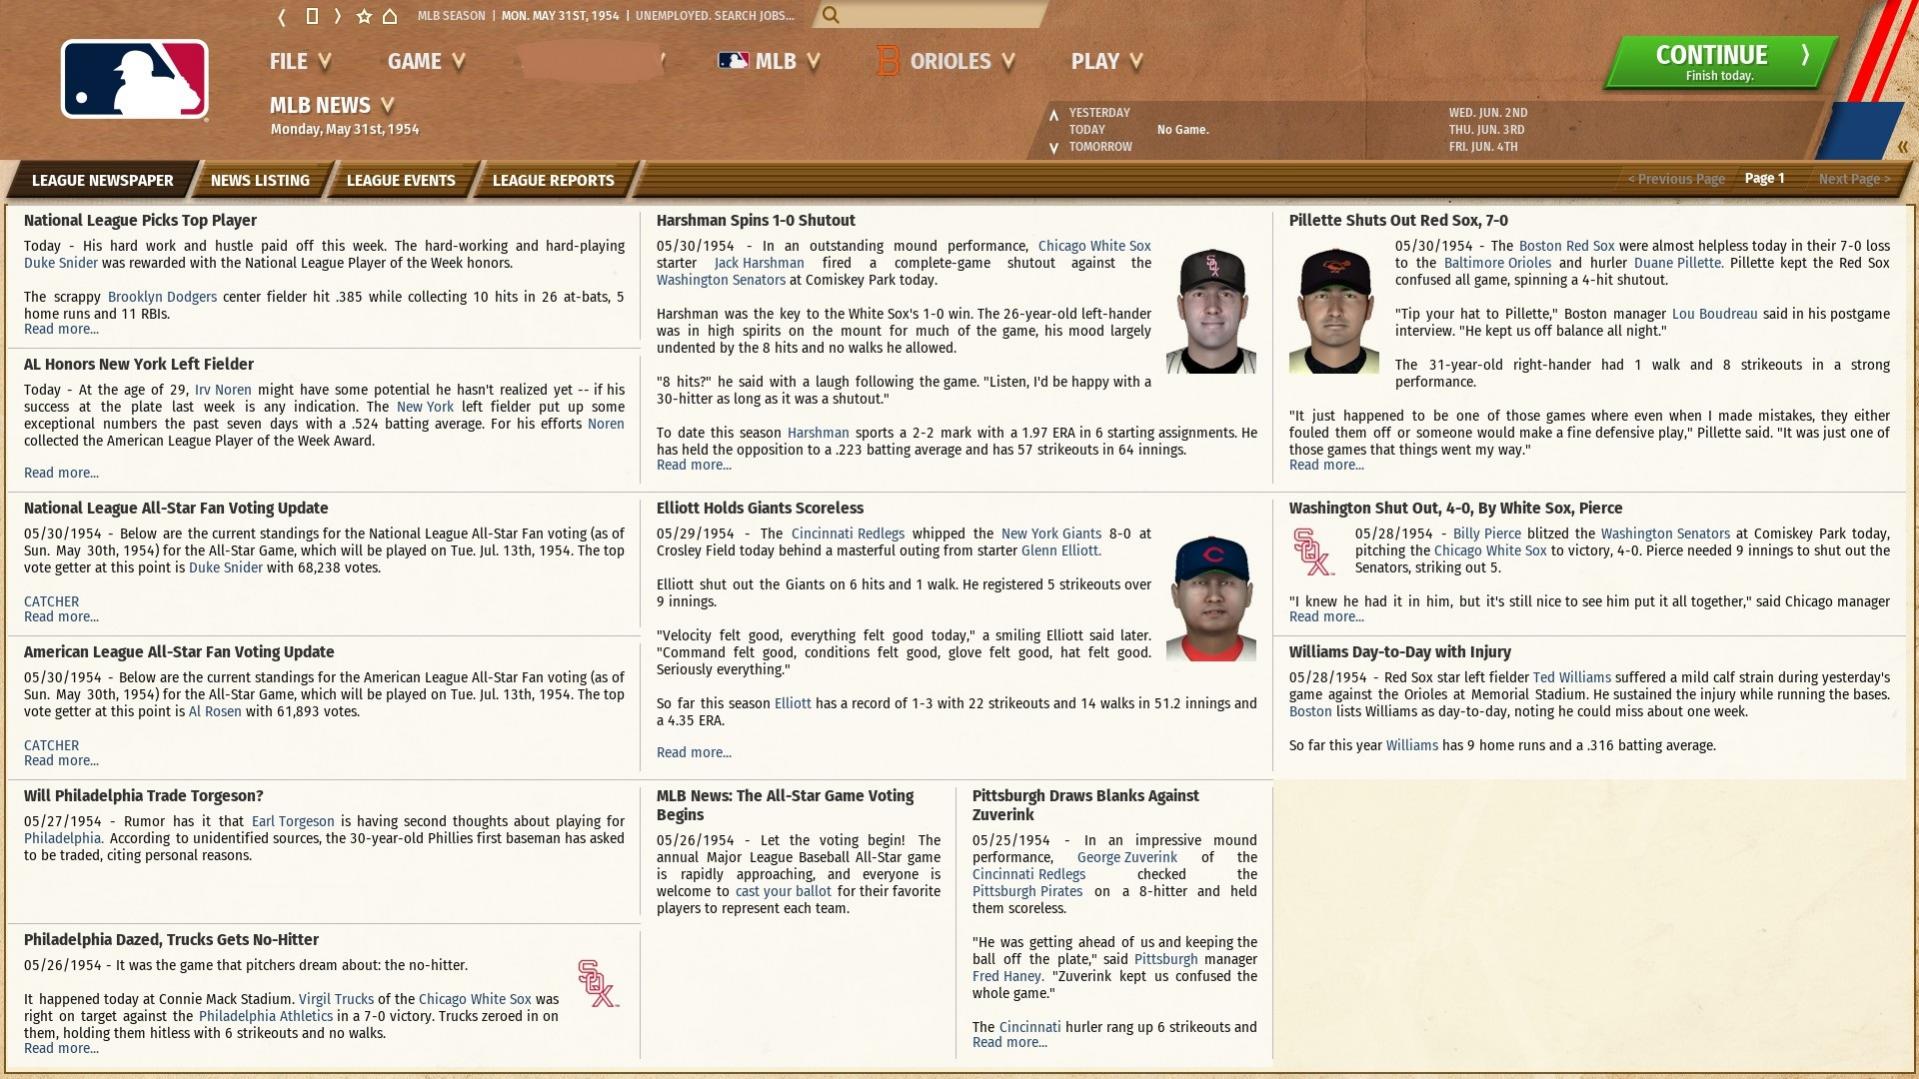Image resolution: width=1919 pixels, height=1079 pixels.
Task: Open the PLAY dropdown menu
Action: (1107, 61)
